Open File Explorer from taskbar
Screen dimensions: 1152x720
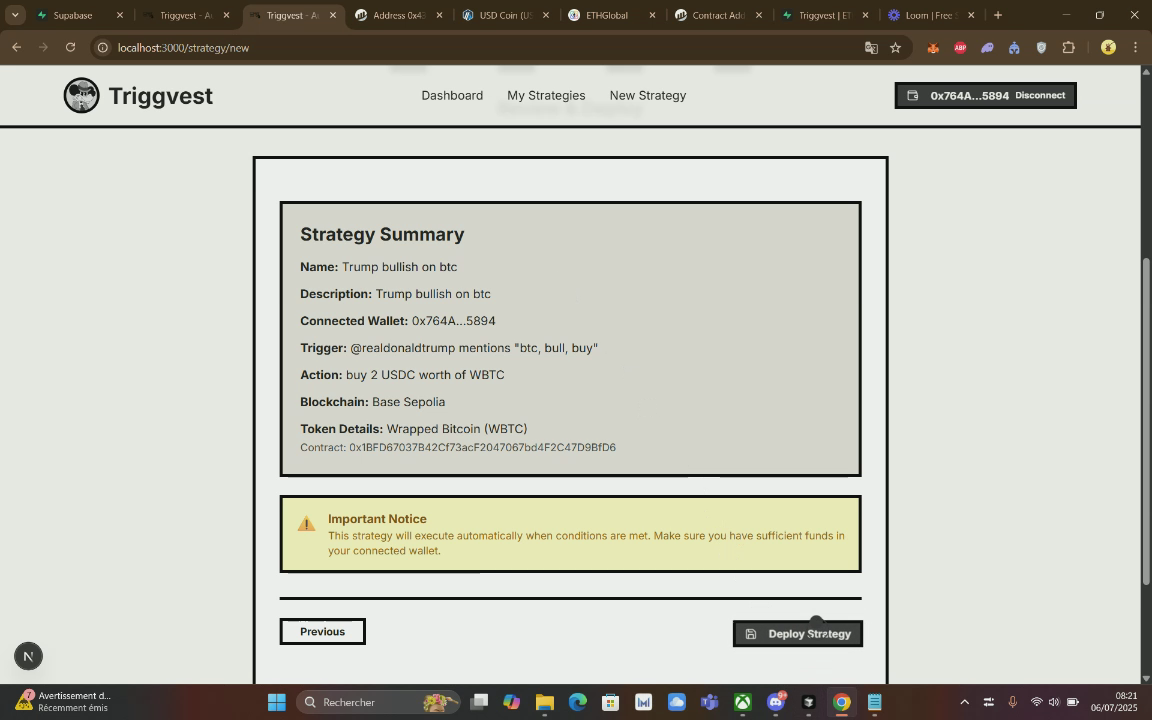tap(544, 702)
